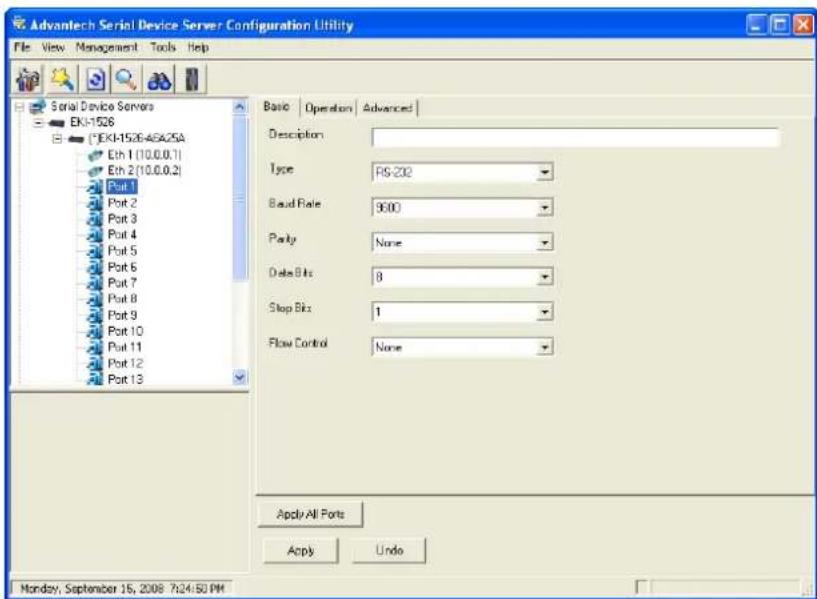Image resolution: width=817 pixels, height=599 pixels.
Task: Open the Tools menu
Action: (x=163, y=47)
